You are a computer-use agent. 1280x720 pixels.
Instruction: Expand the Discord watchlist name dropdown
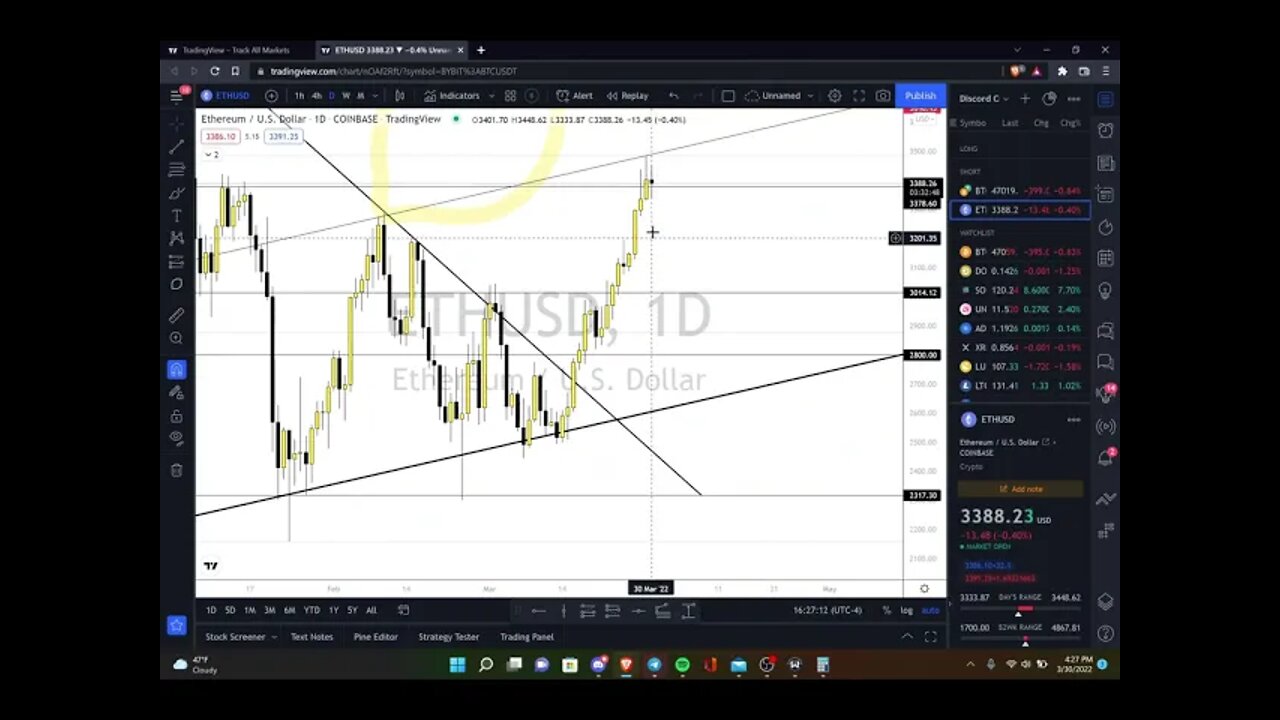pyautogui.click(x=984, y=99)
